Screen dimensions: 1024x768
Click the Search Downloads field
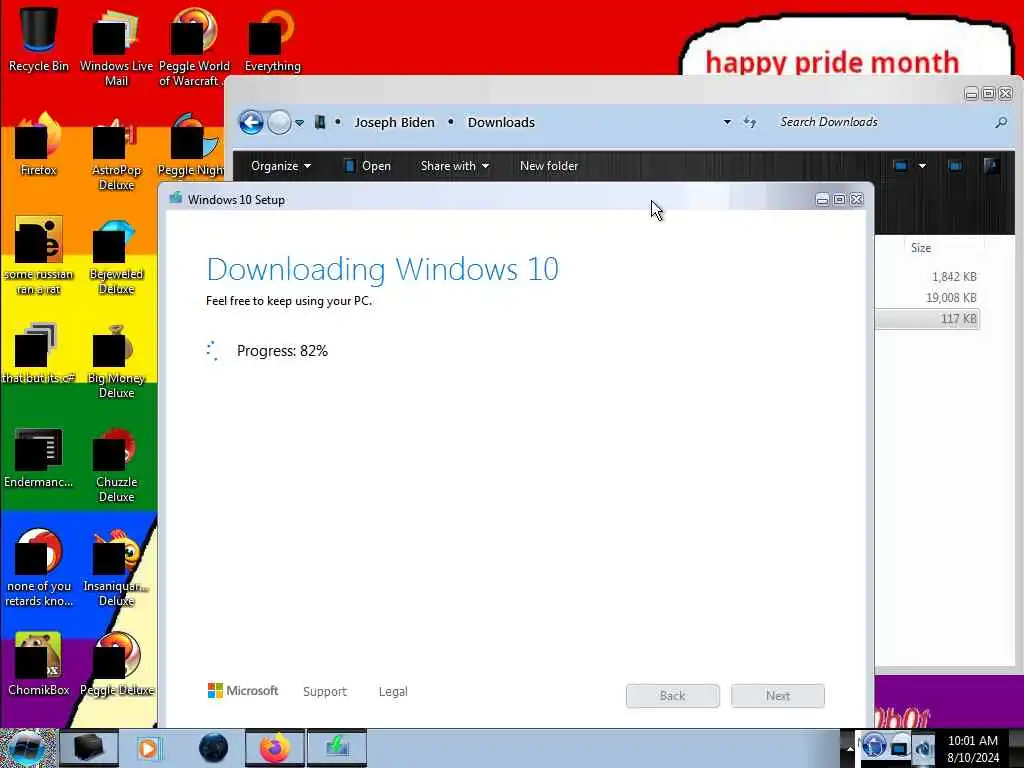(882, 122)
